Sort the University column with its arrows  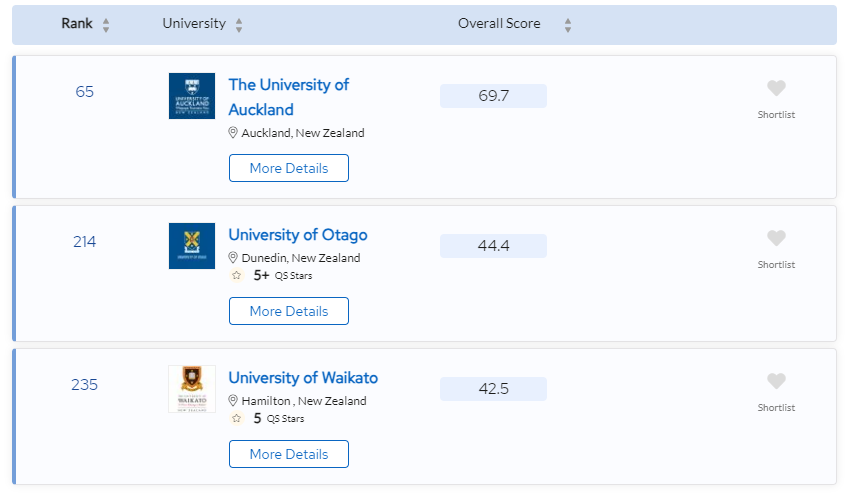[x=239, y=25]
